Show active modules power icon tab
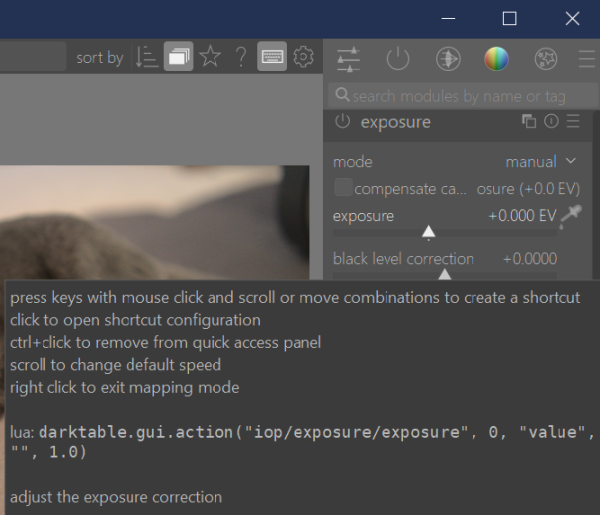The width and height of the screenshot is (600, 515). pos(398,59)
